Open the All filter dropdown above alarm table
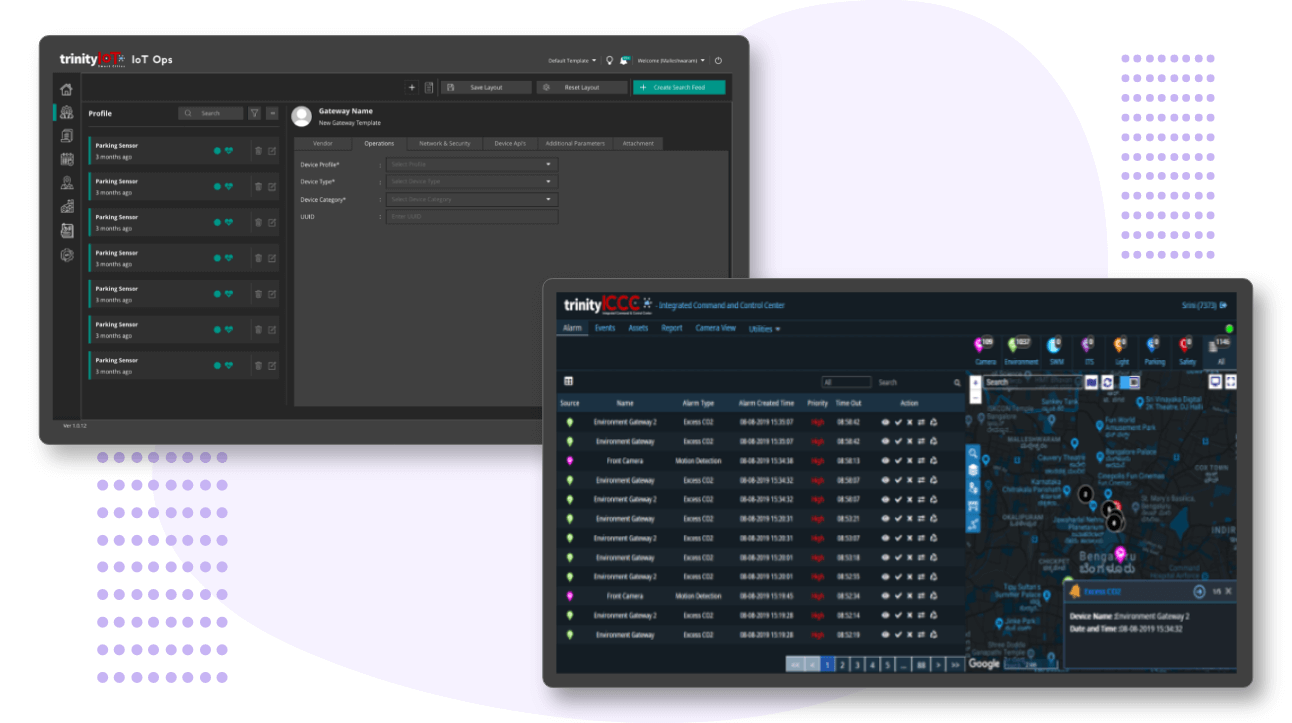The width and height of the screenshot is (1292, 723). (x=846, y=382)
